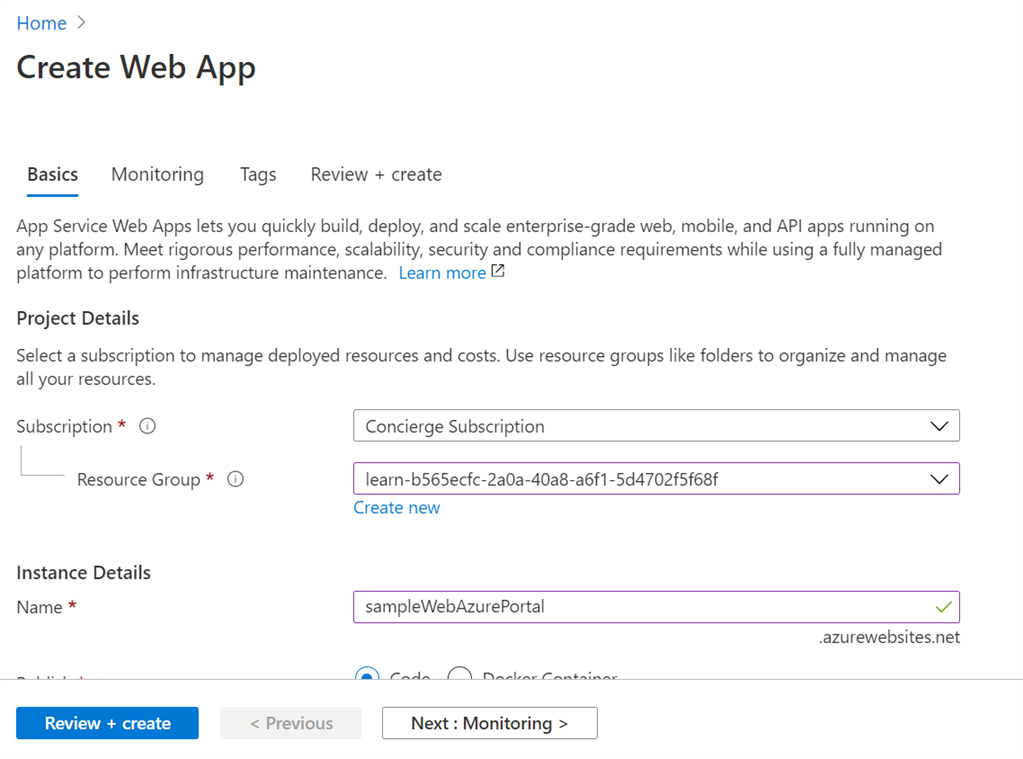Open the Resource Group dropdown
The height and width of the screenshot is (759, 1023).
pyautogui.click(x=656, y=478)
